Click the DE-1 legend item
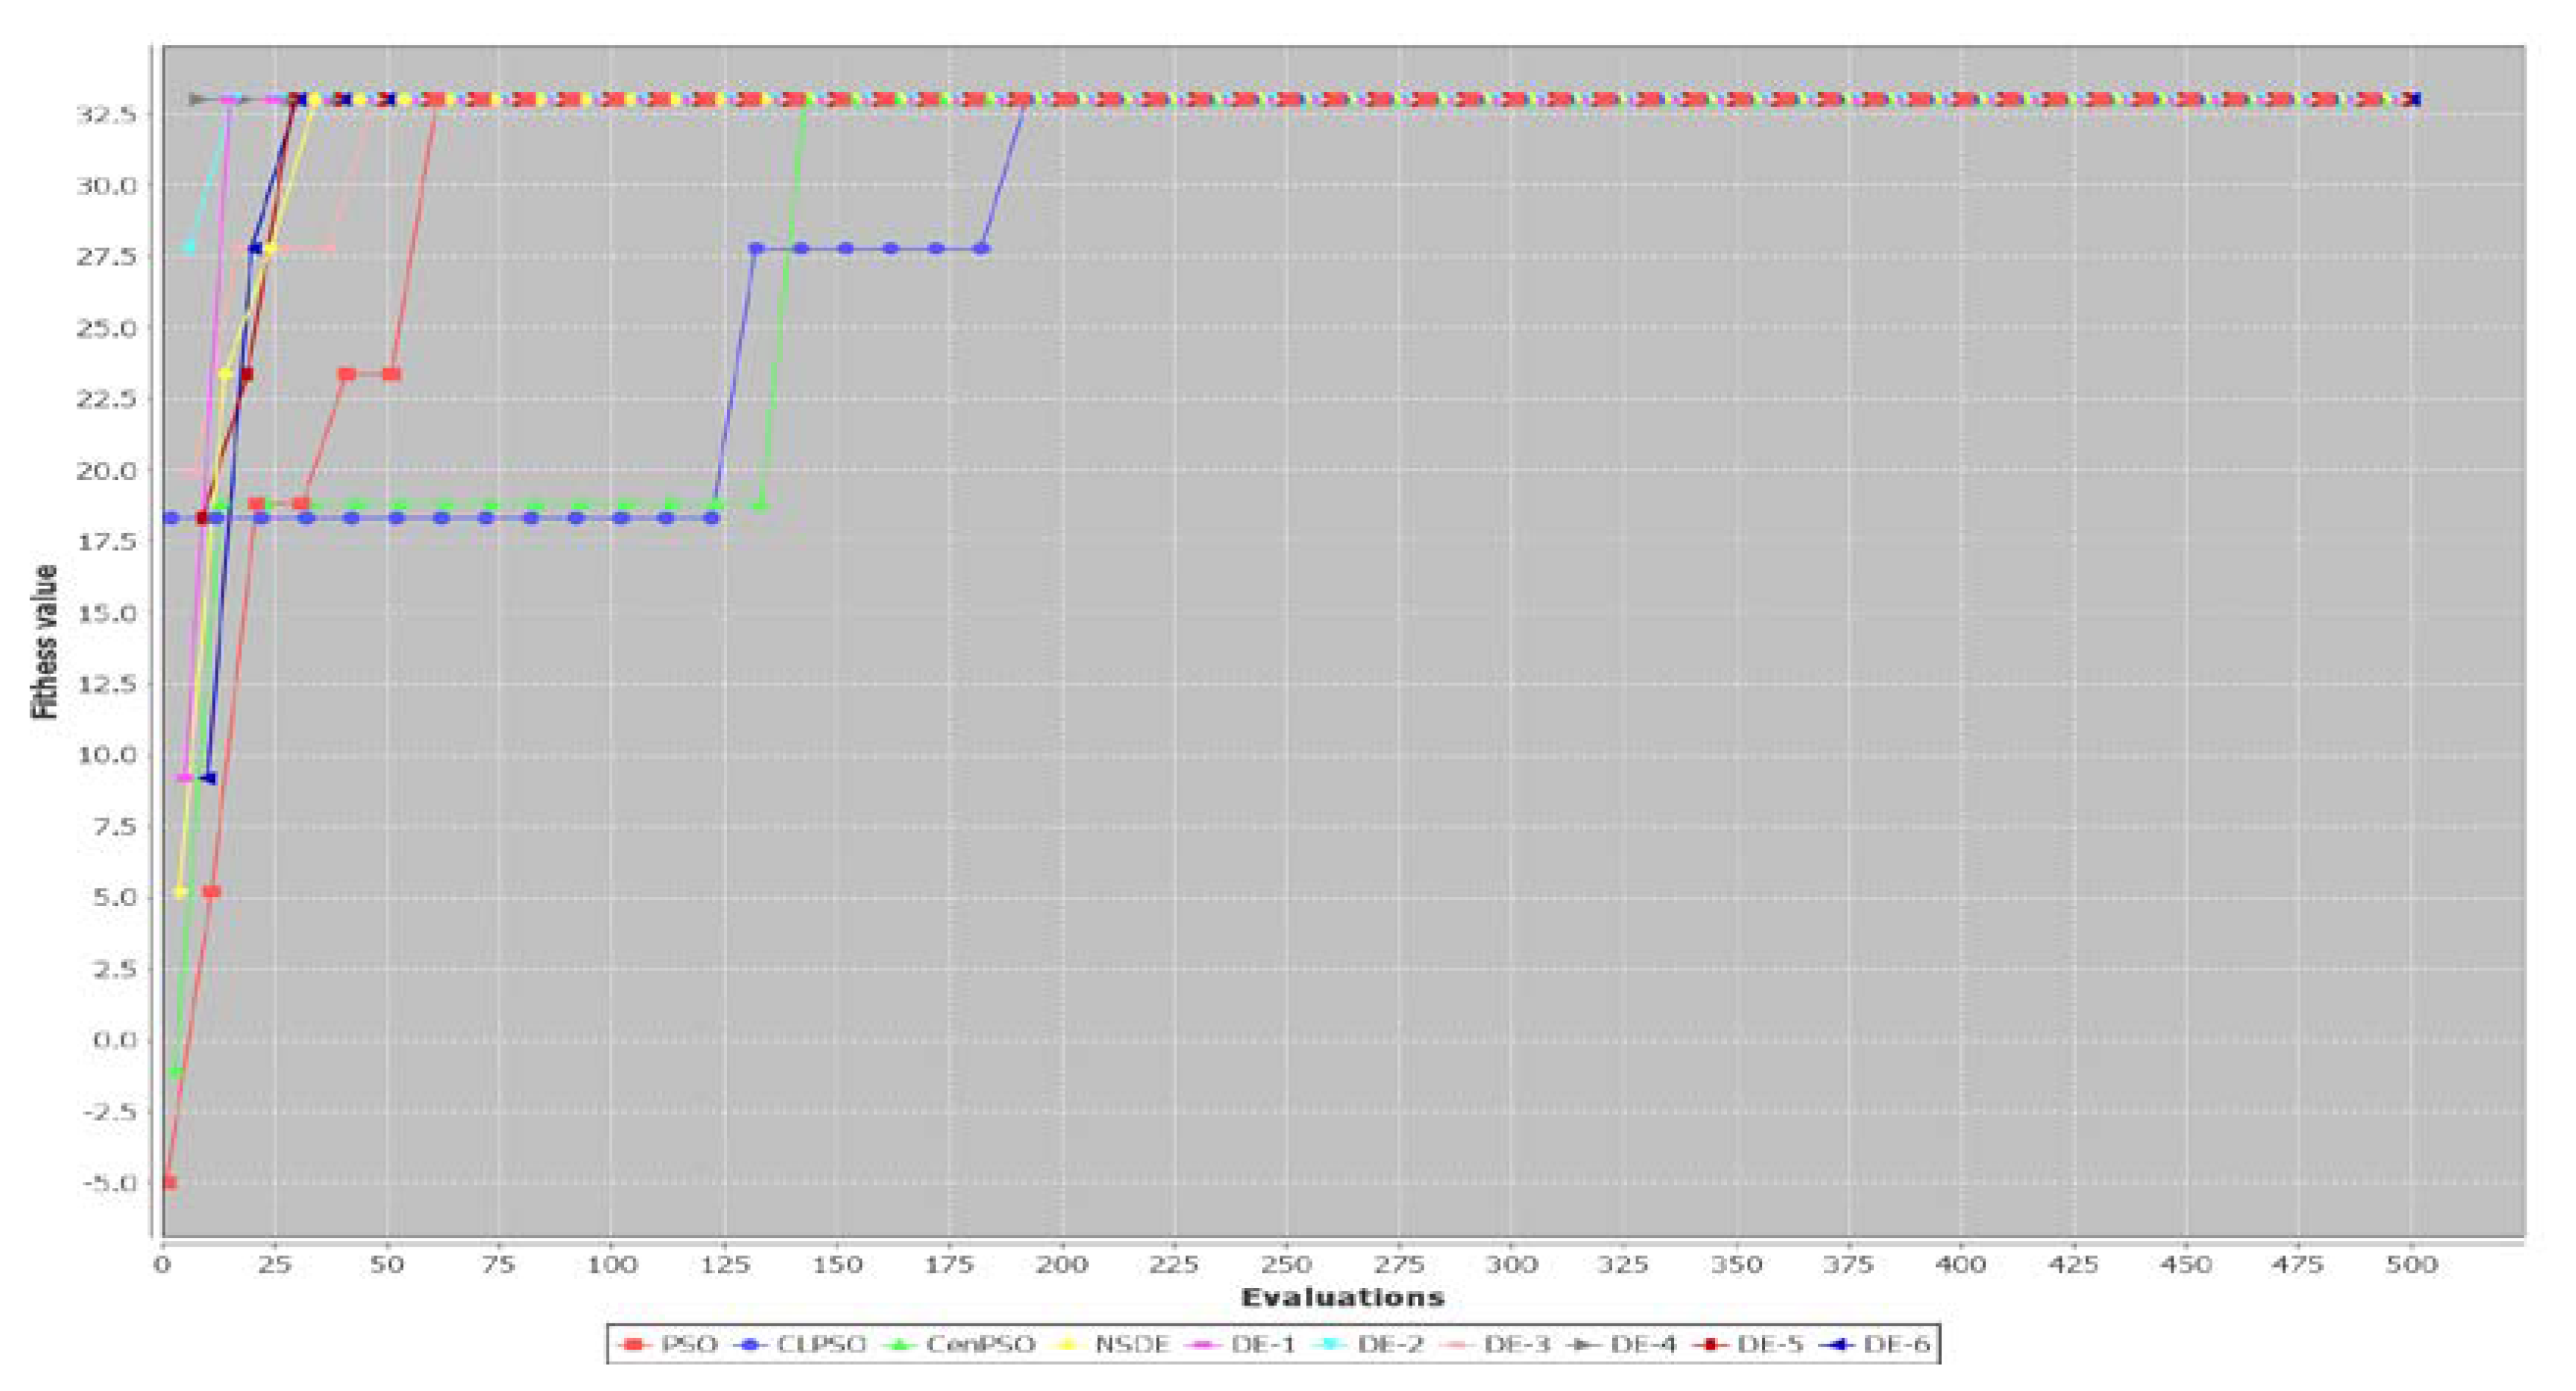This screenshot has height=1391, width=2576. [1262, 1344]
